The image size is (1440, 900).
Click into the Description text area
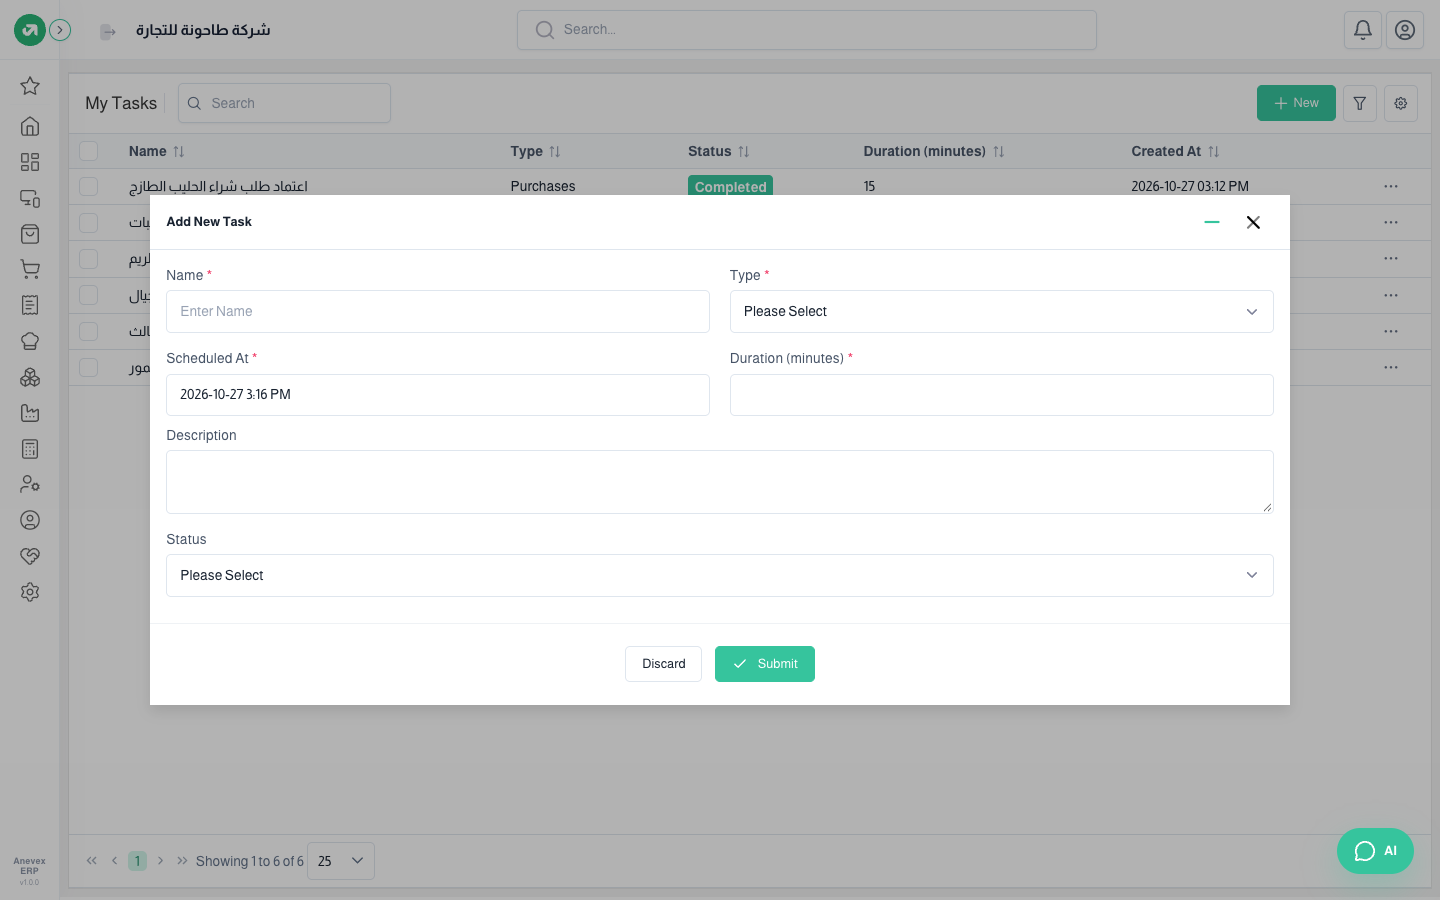coord(719,482)
